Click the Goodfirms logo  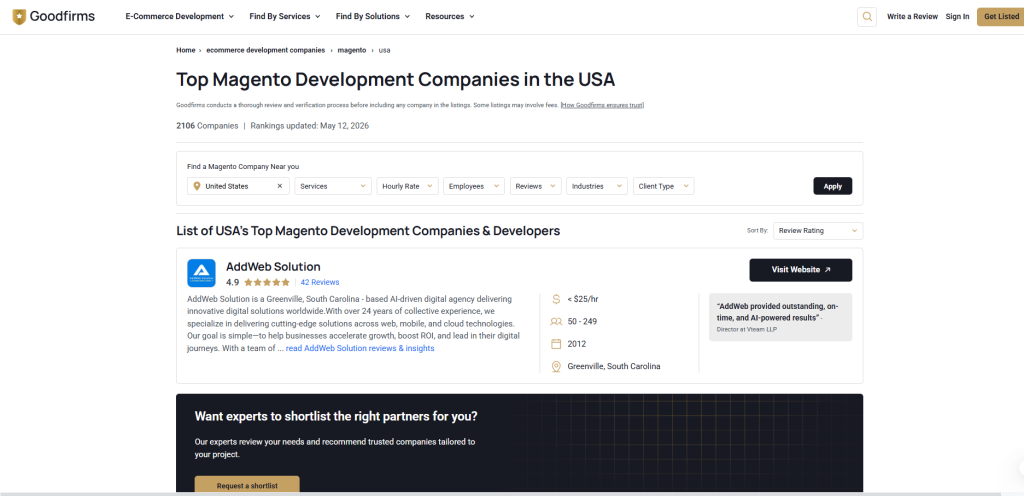pyautogui.click(x=54, y=16)
